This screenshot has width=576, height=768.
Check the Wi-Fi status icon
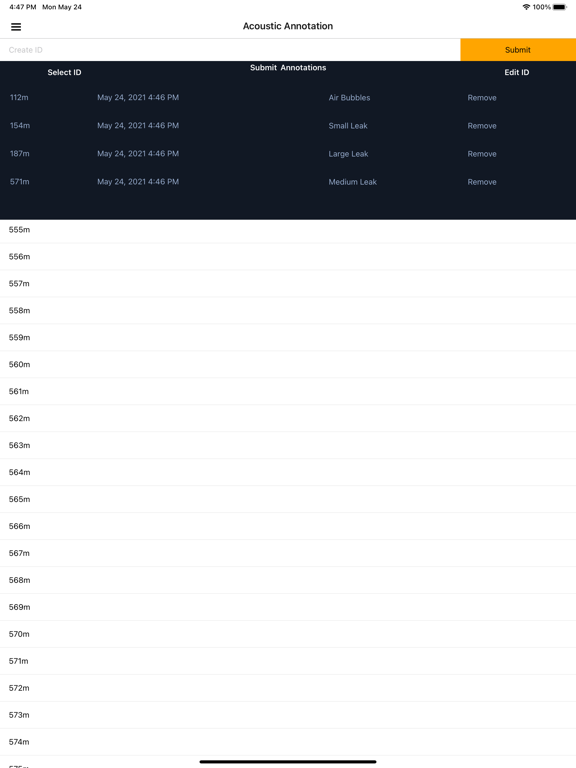(x=526, y=7)
